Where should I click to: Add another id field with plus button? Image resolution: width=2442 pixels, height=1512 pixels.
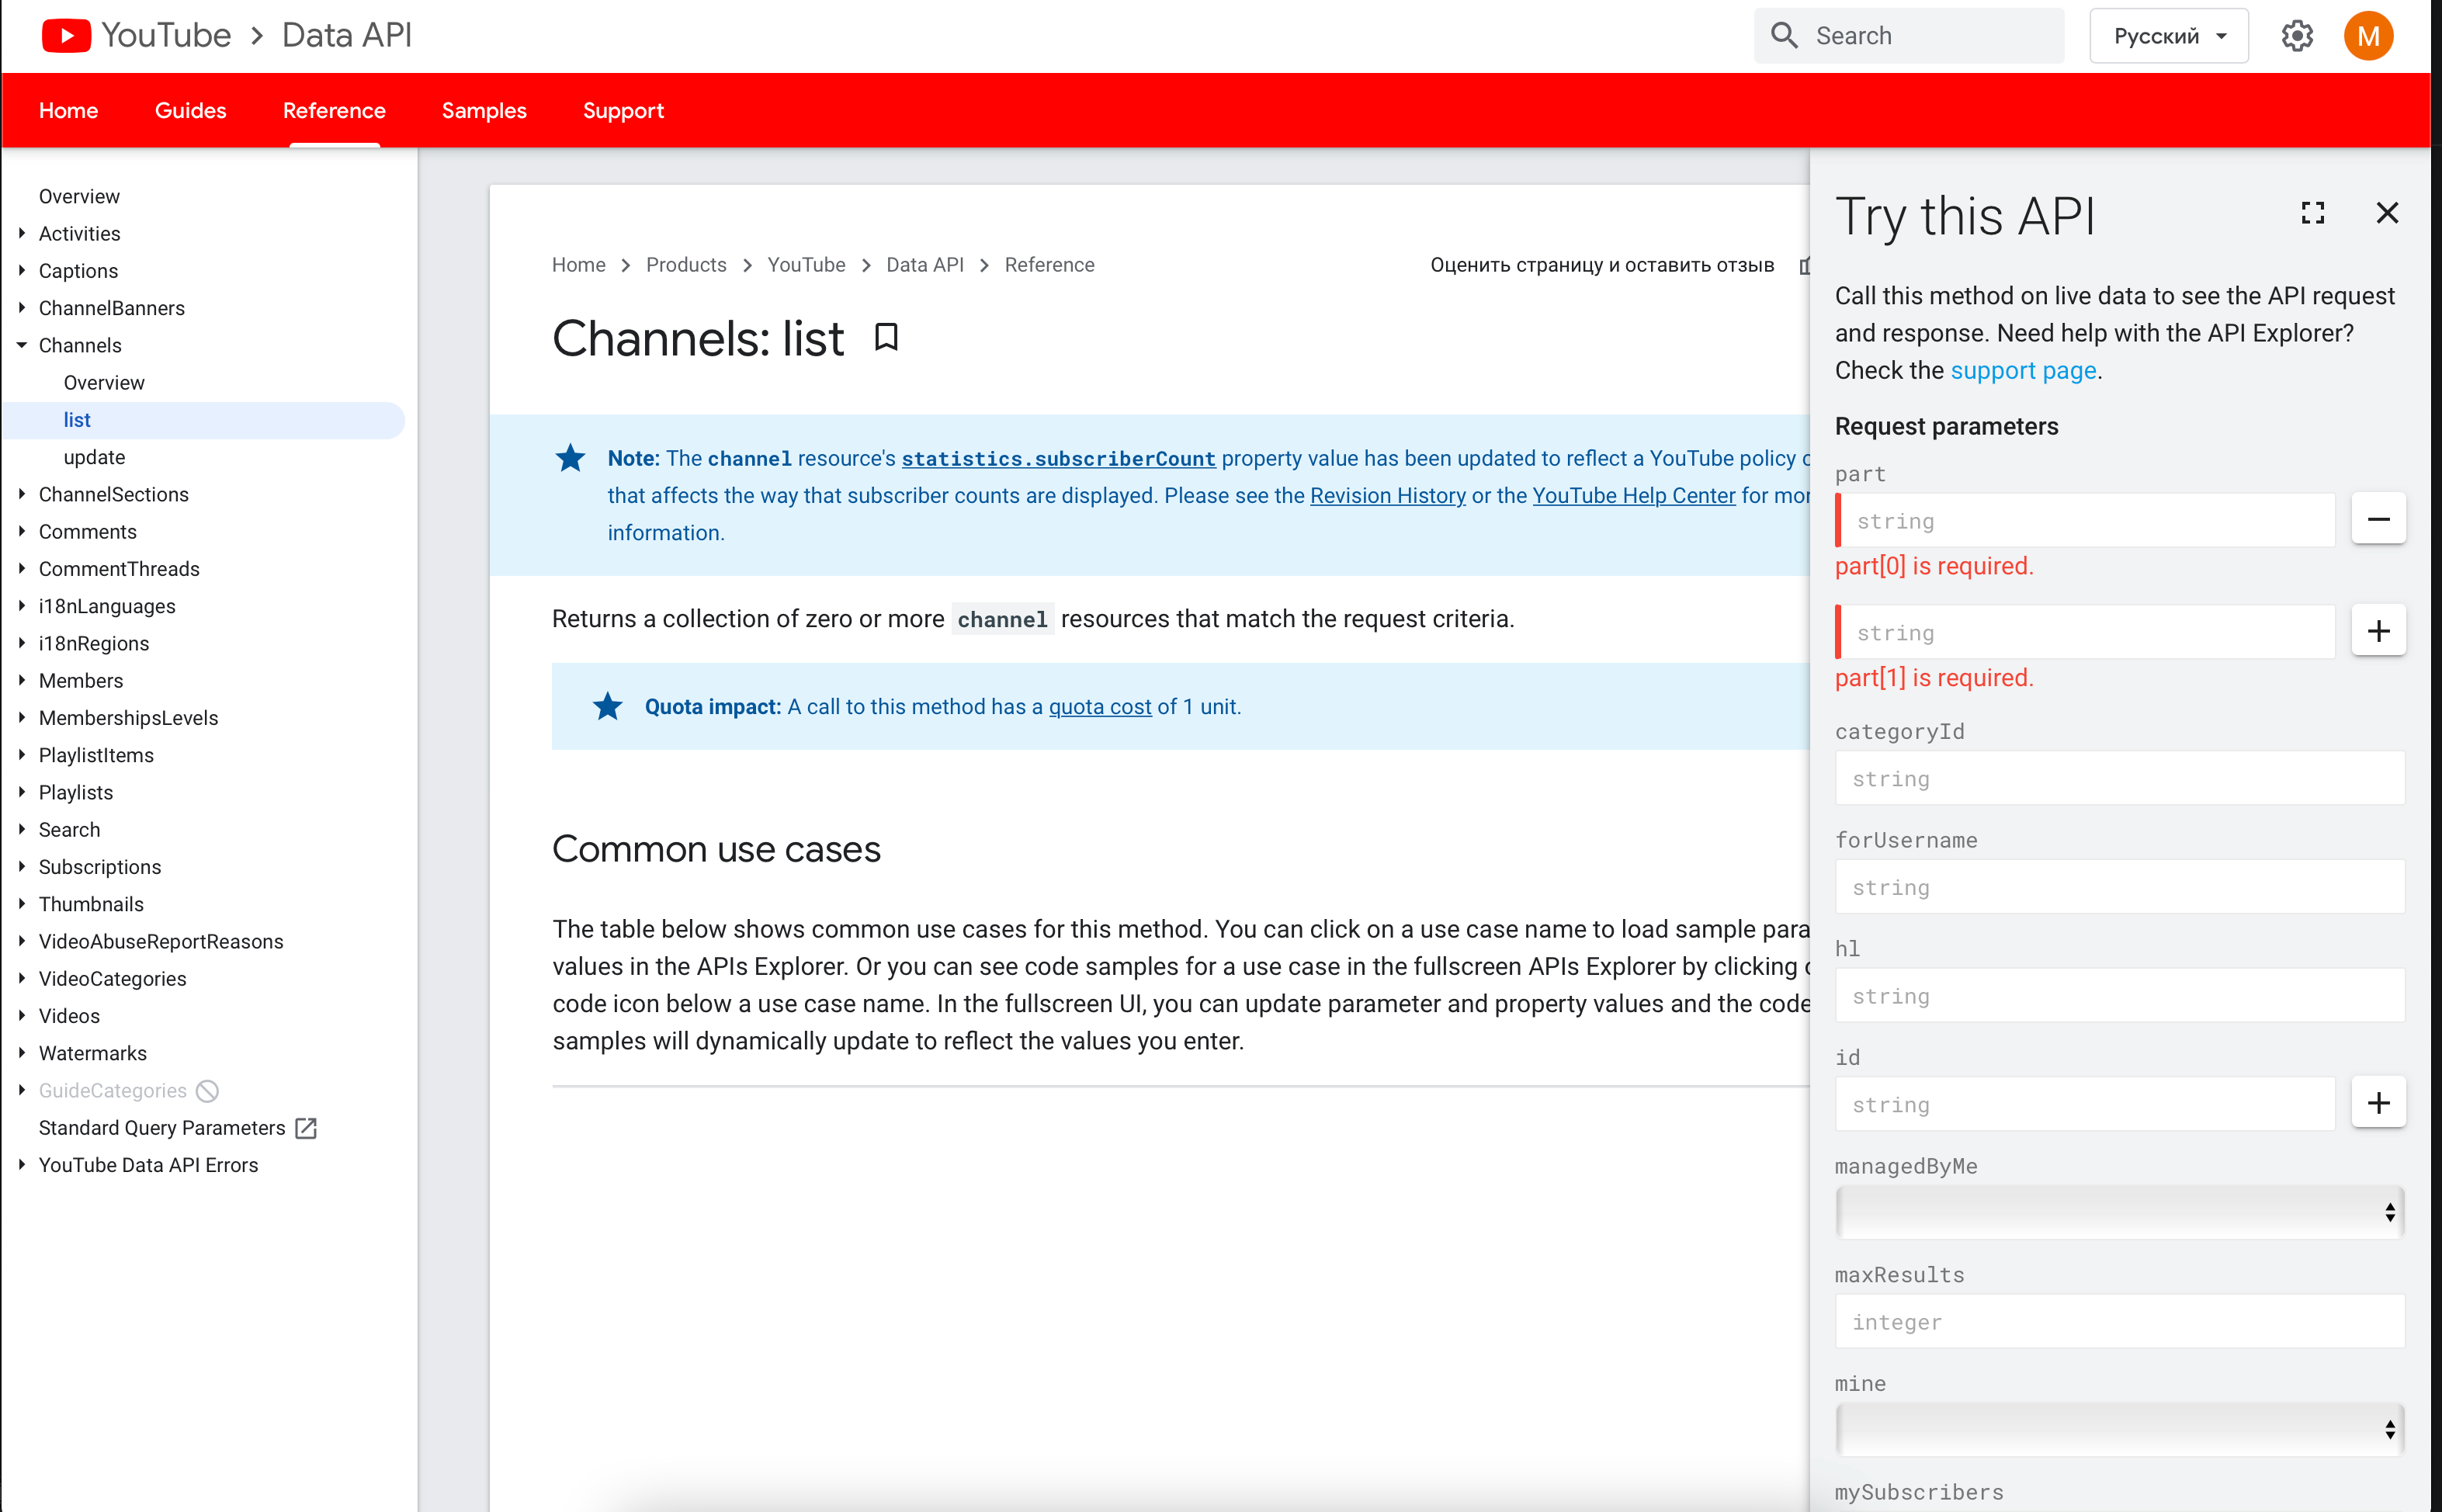click(2378, 1103)
